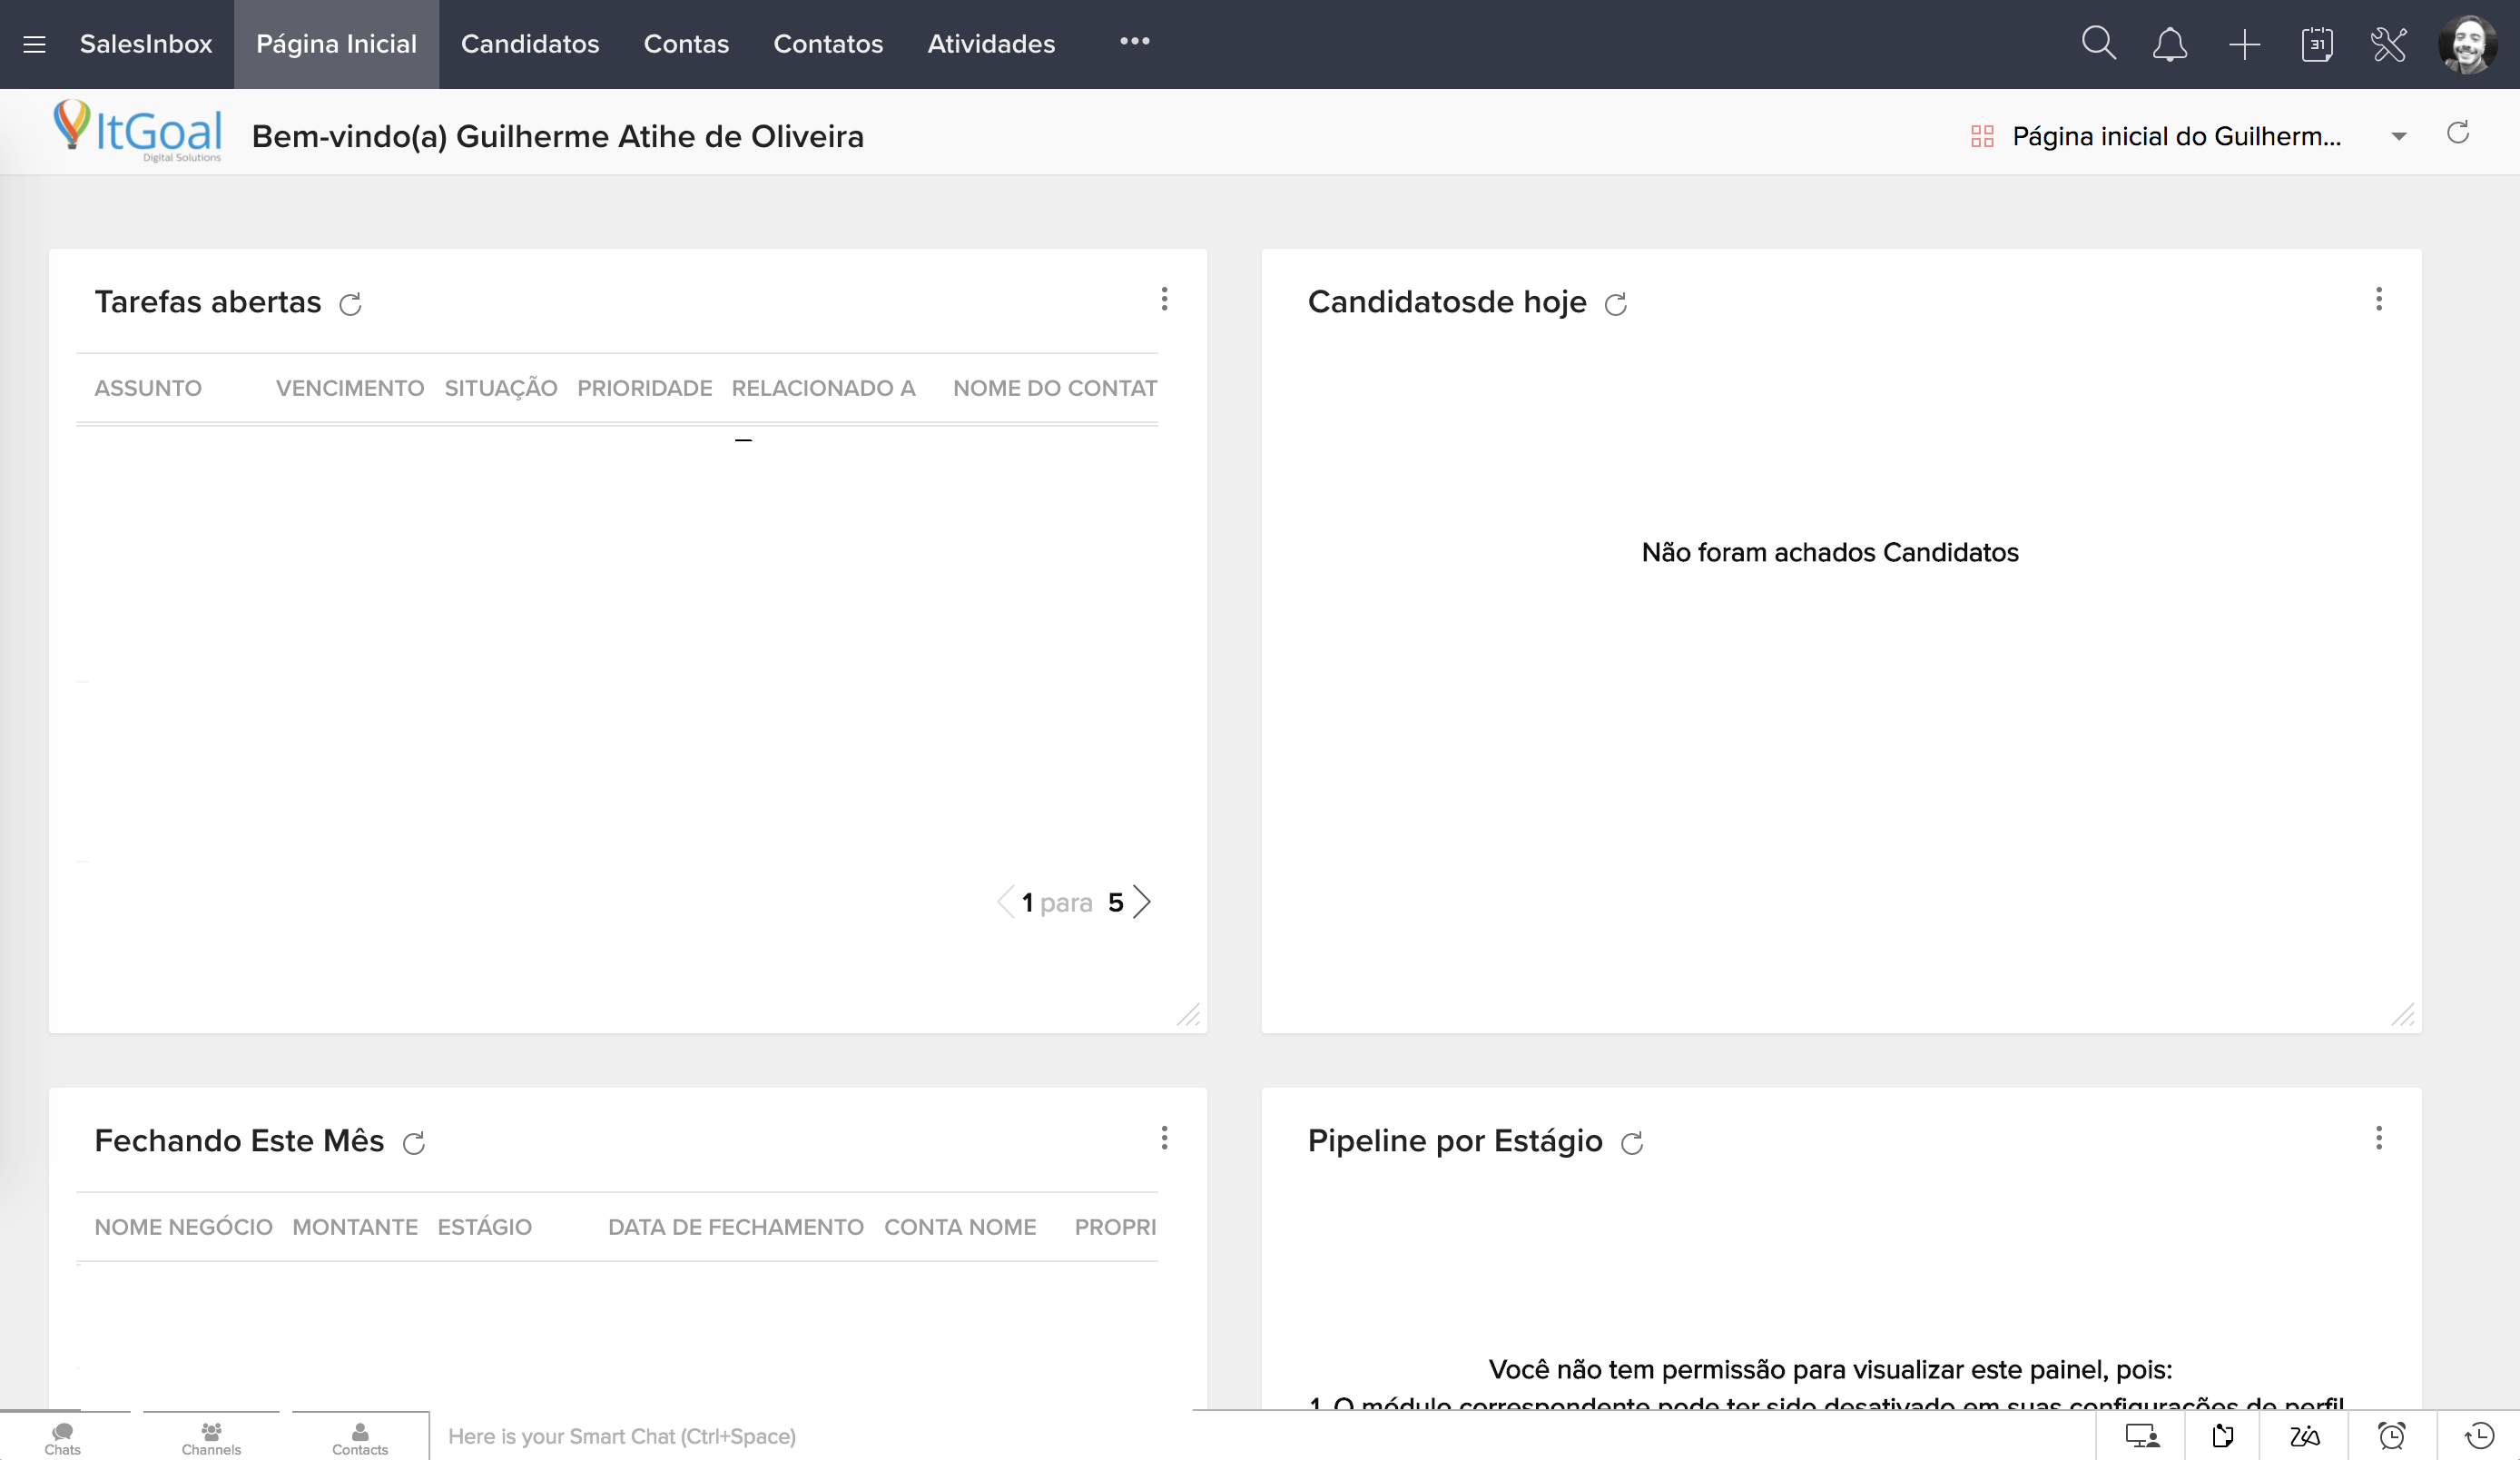This screenshot has width=2520, height=1460.
Task: Open the hamburger sidebar menu
Action: pyautogui.click(x=35, y=44)
